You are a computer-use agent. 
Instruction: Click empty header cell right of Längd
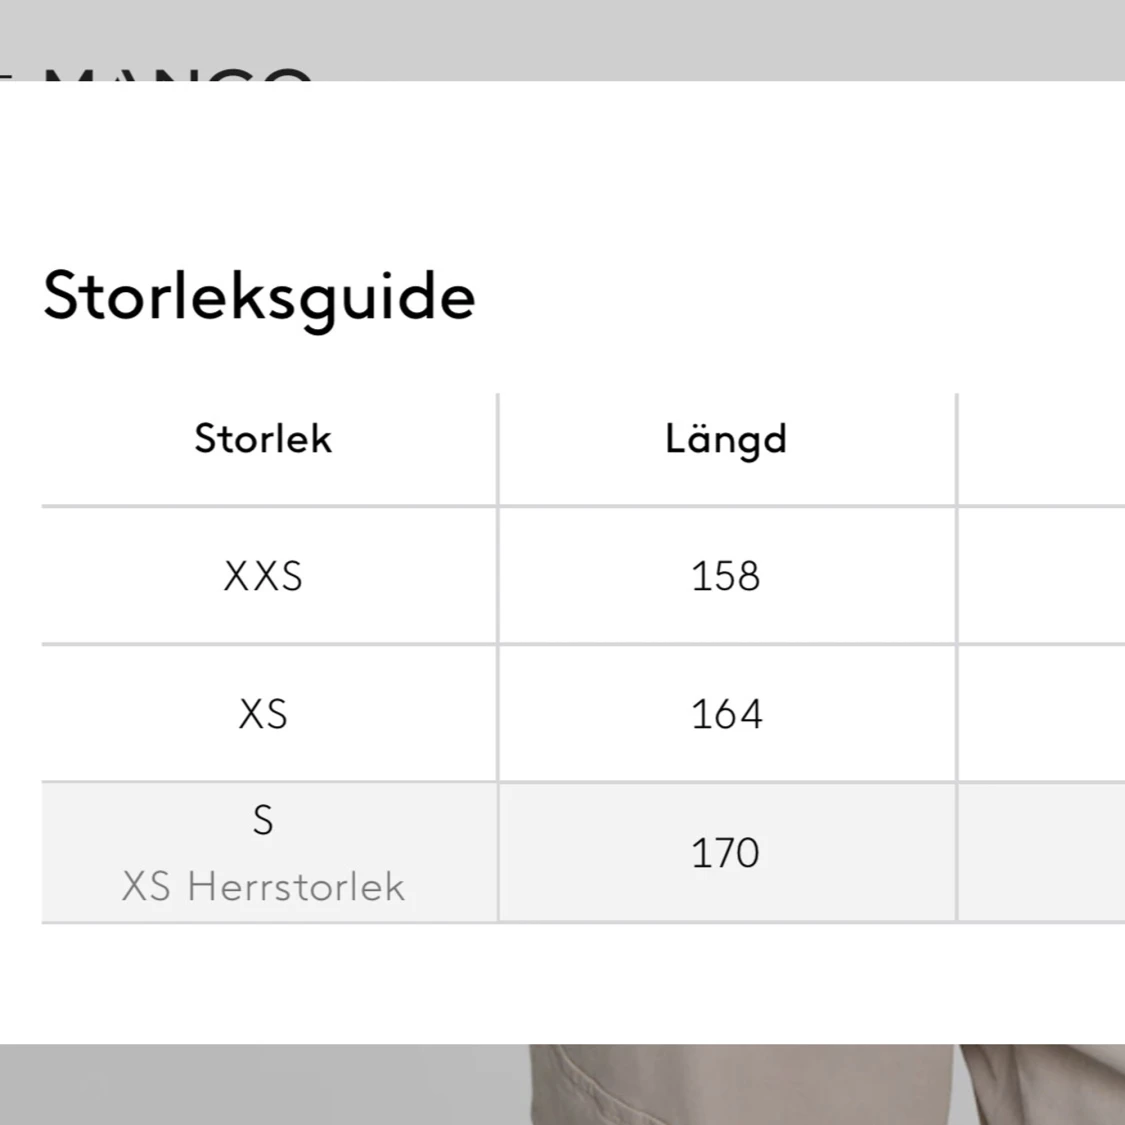coord(1042,449)
